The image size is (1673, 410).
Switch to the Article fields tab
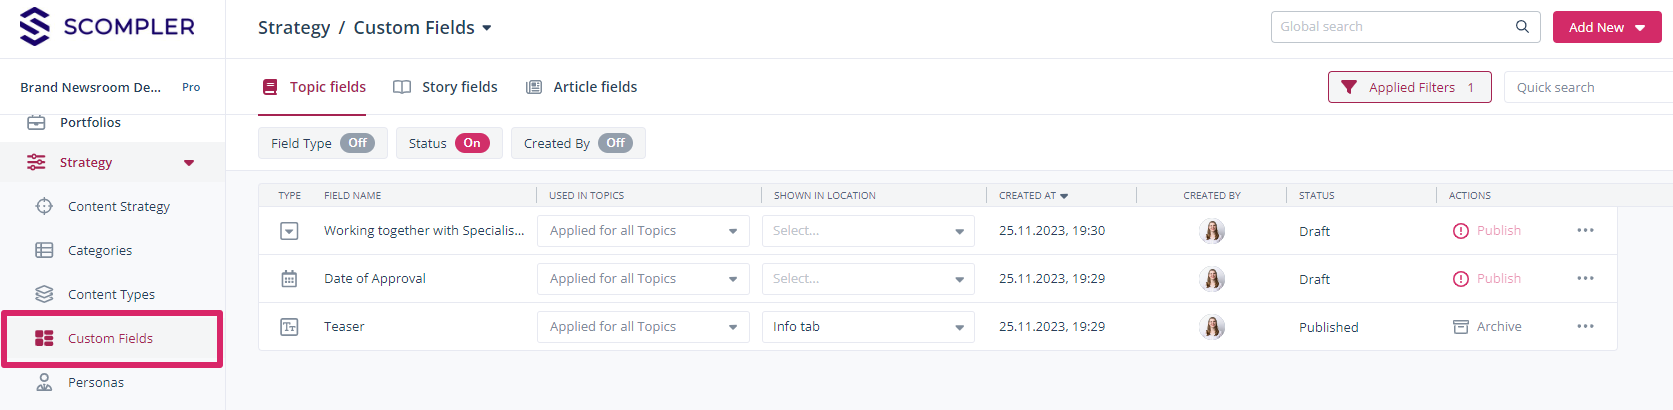click(x=582, y=87)
